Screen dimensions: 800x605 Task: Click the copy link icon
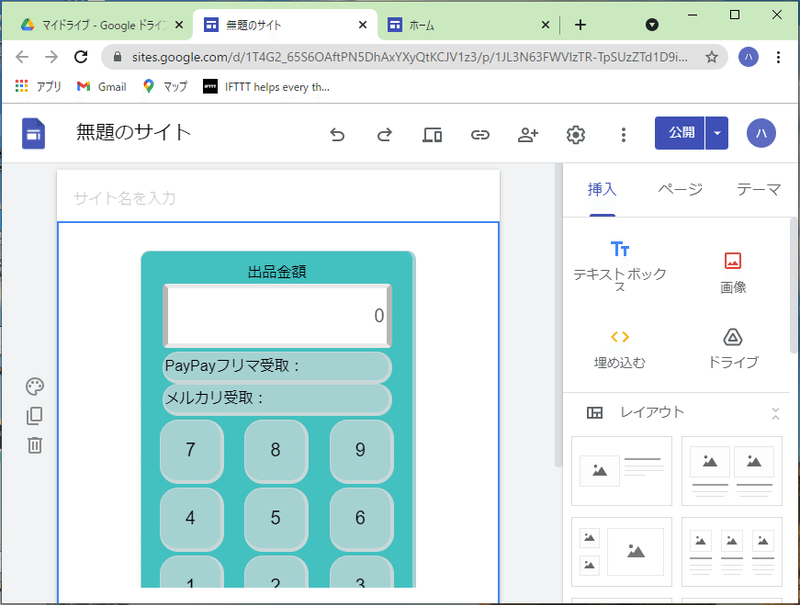coord(480,133)
